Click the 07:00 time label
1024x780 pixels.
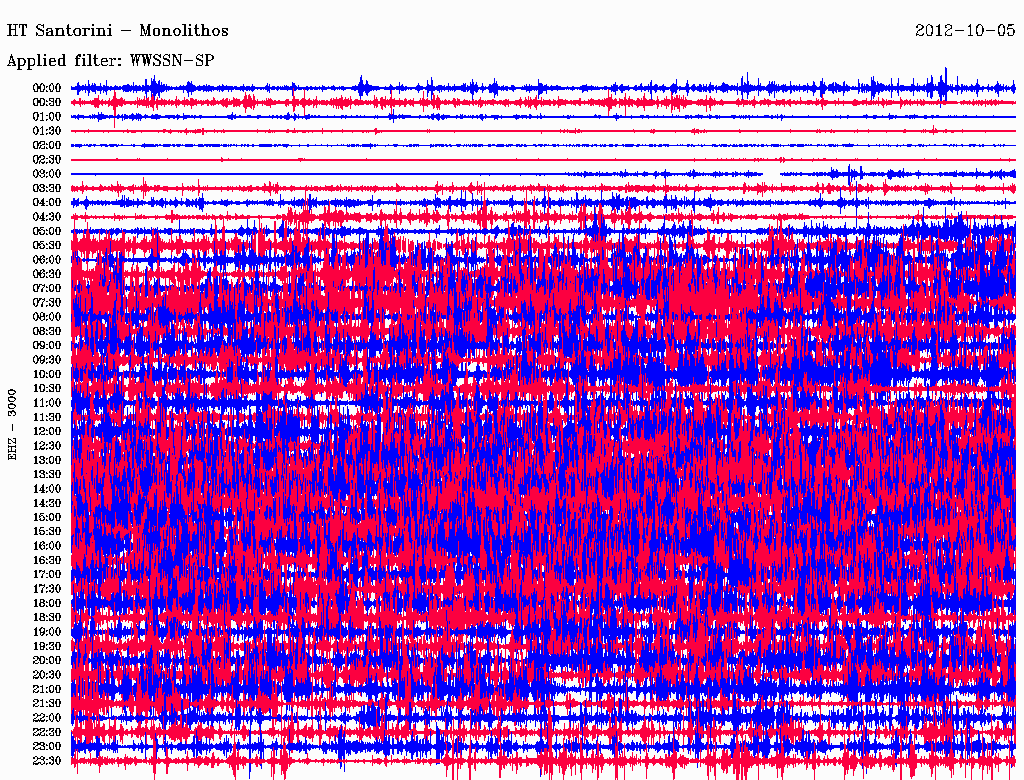point(47,289)
